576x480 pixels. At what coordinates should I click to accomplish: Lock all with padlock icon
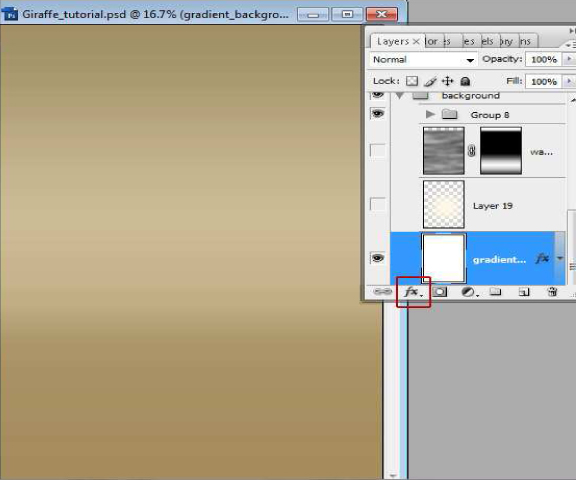click(465, 81)
